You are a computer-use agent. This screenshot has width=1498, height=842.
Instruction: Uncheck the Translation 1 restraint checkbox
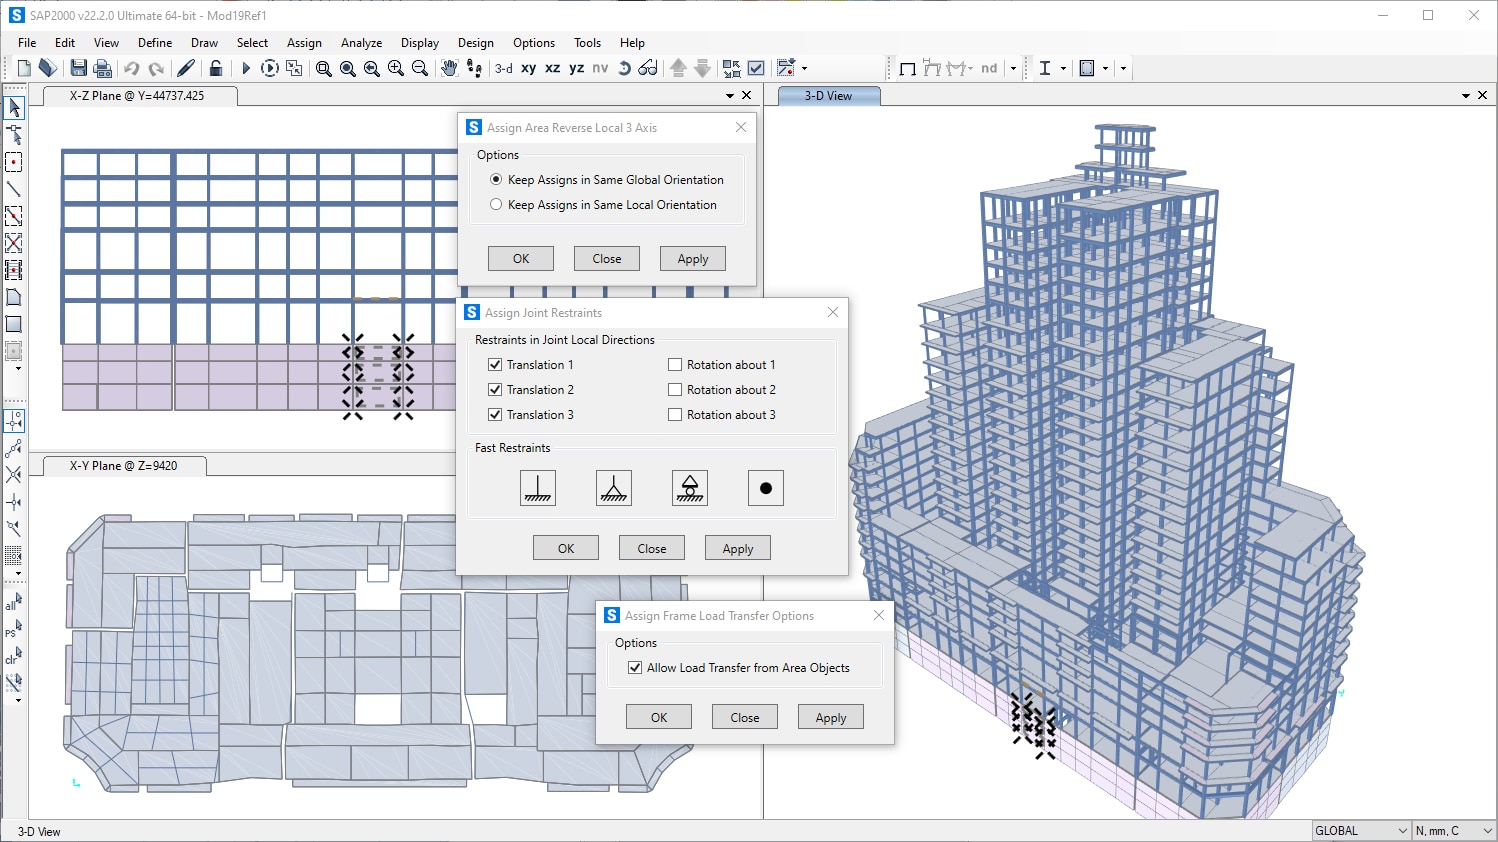click(495, 365)
